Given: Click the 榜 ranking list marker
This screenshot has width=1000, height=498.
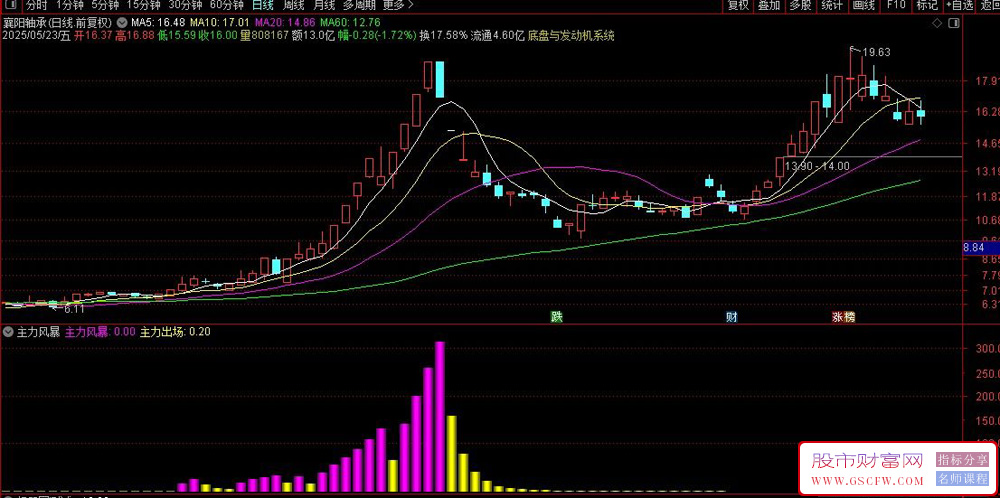Looking at the screenshot, I should pyautogui.click(x=849, y=317).
